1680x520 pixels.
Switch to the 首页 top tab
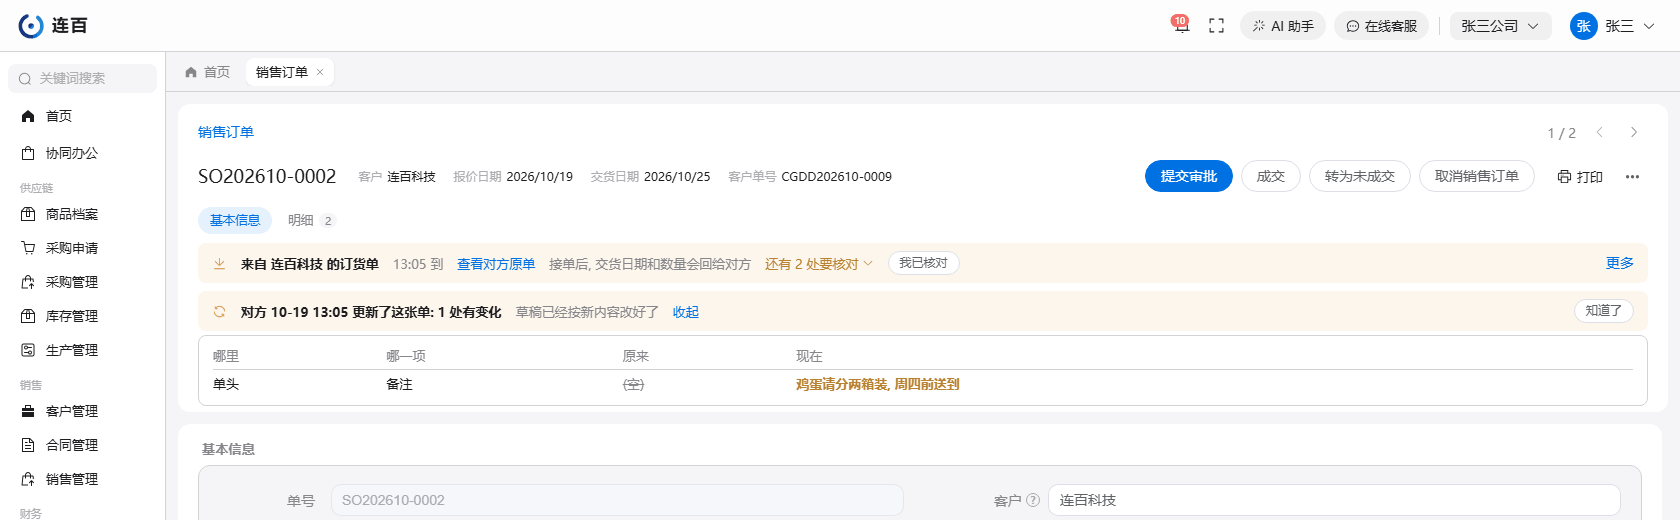(x=208, y=72)
